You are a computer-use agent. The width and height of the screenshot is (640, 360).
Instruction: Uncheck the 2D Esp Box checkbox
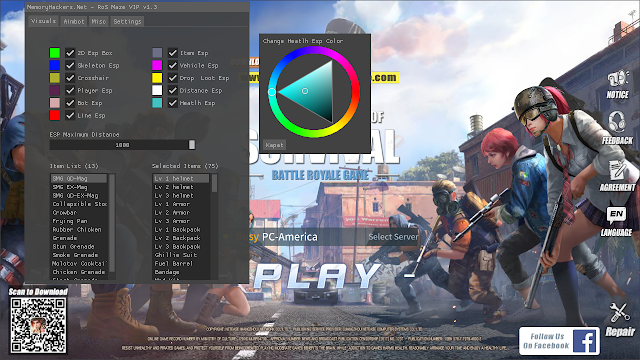coord(70,53)
